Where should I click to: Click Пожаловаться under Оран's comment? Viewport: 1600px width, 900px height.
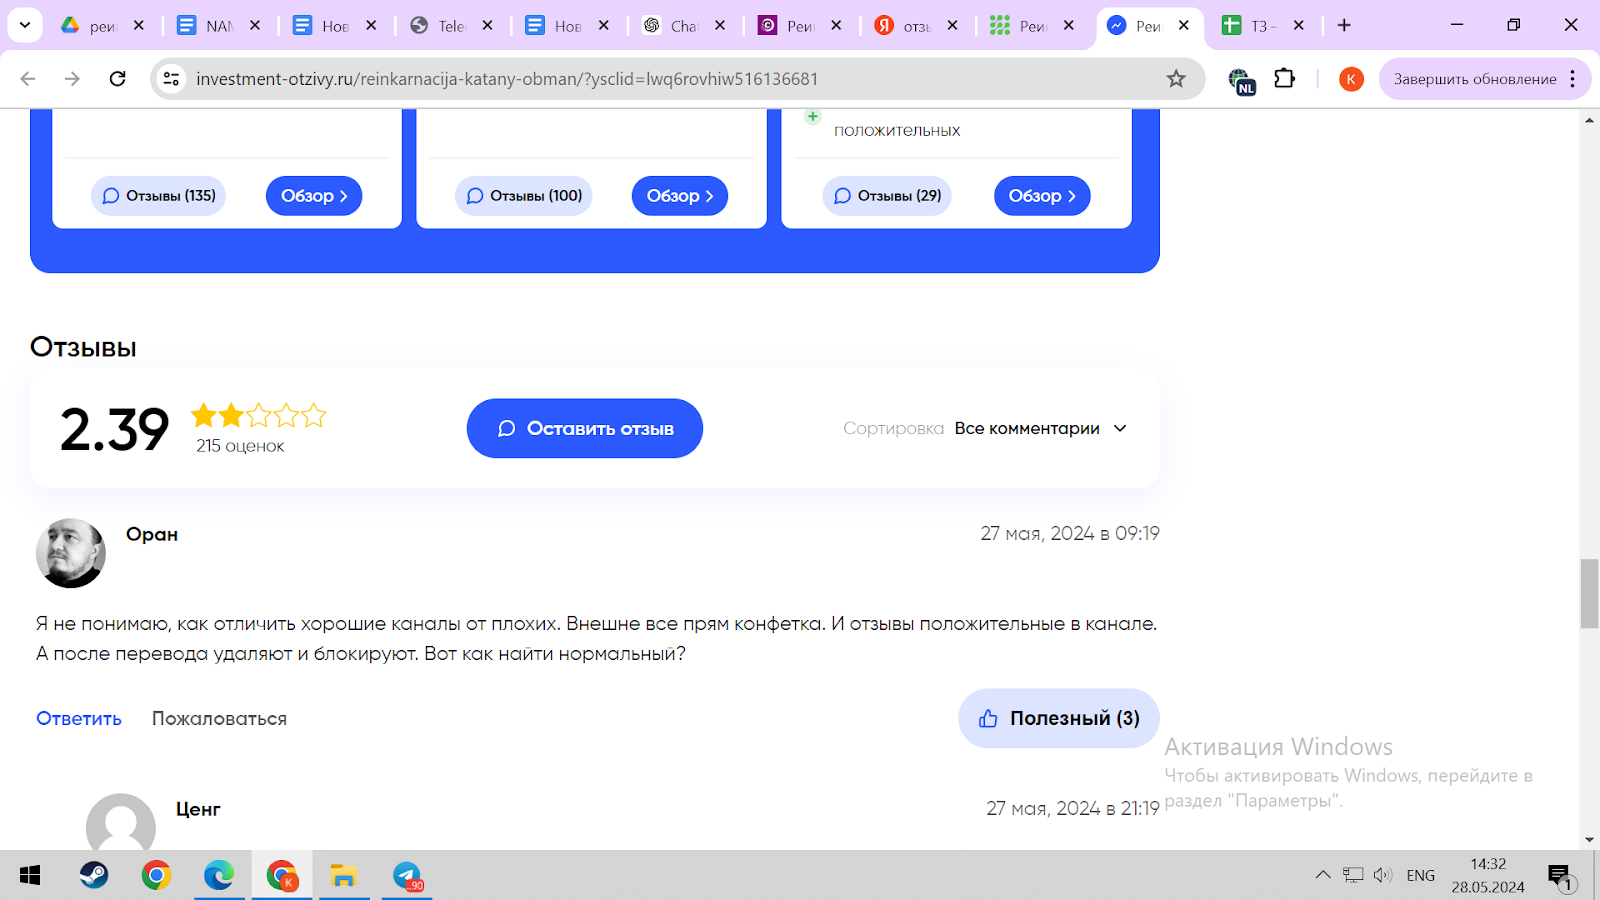(x=219, y=718)
